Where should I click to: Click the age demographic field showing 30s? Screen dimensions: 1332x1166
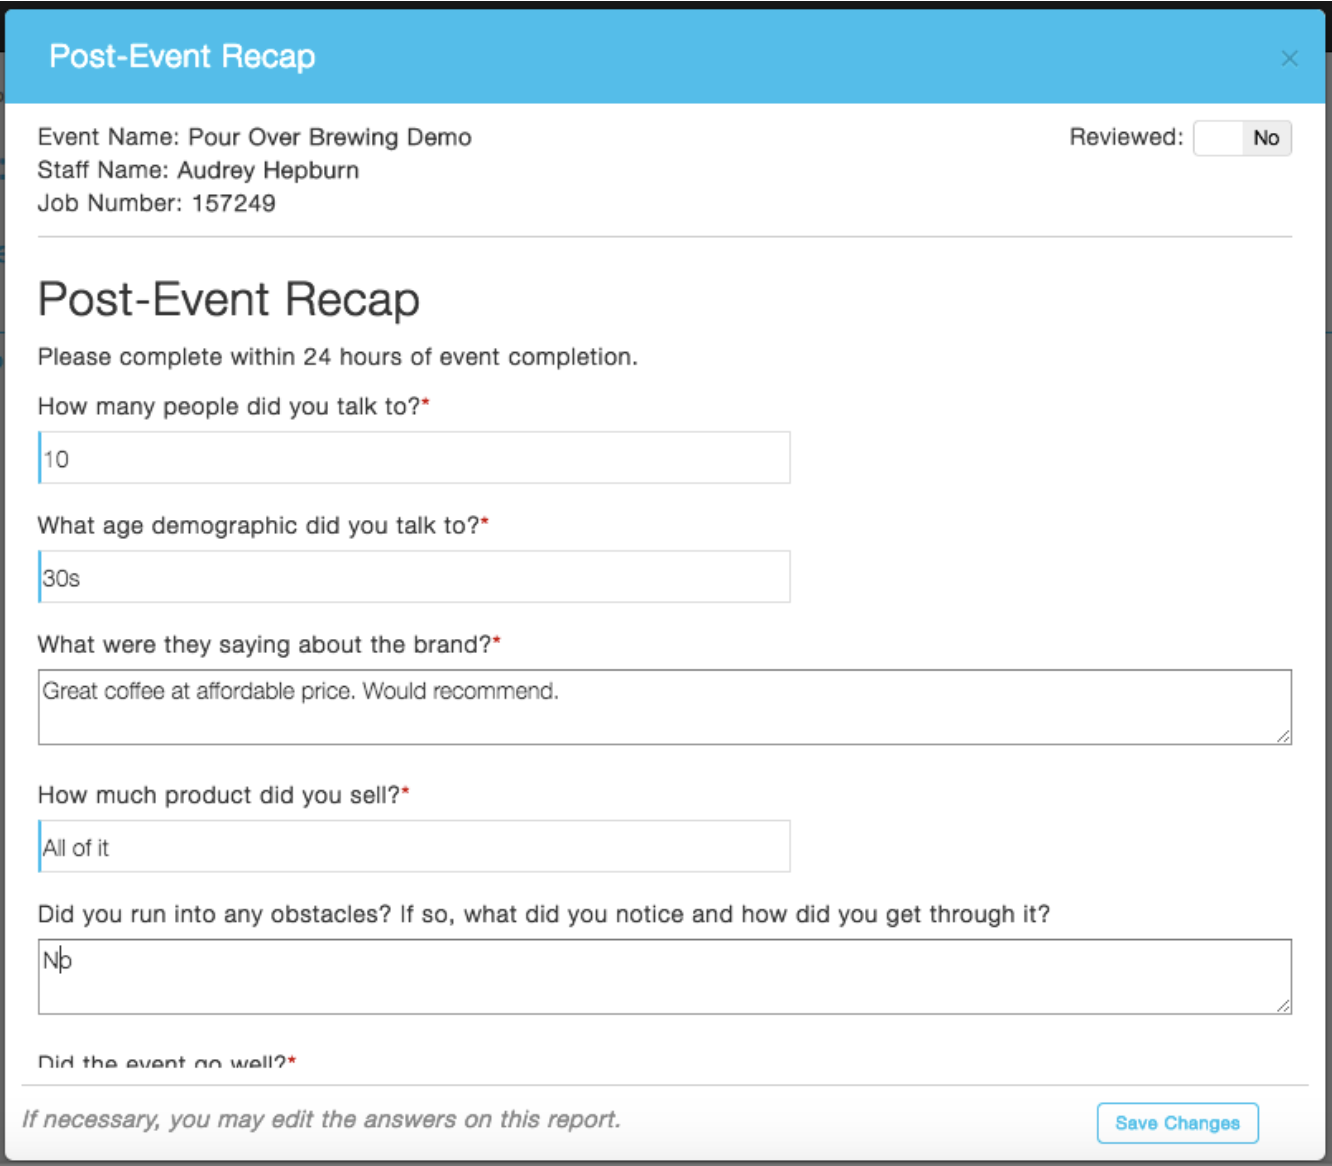[414, 577]
